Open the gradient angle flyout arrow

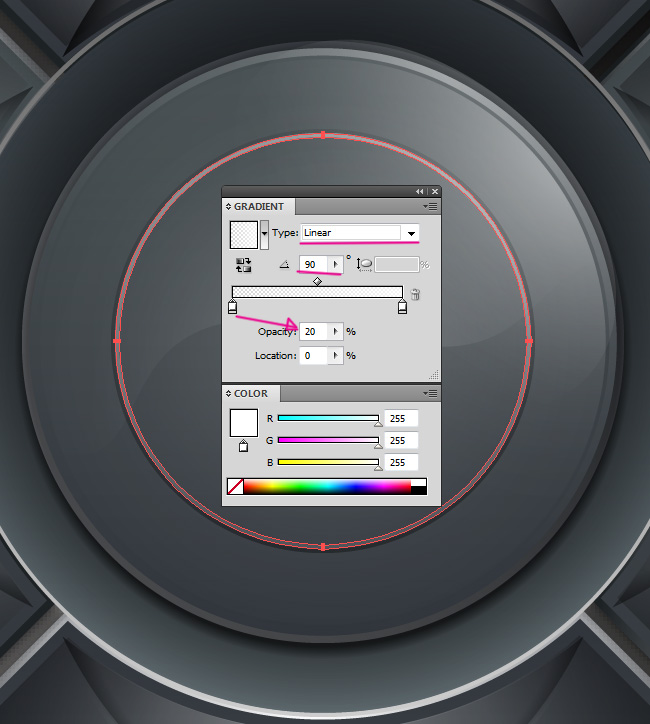pos(335,265)
